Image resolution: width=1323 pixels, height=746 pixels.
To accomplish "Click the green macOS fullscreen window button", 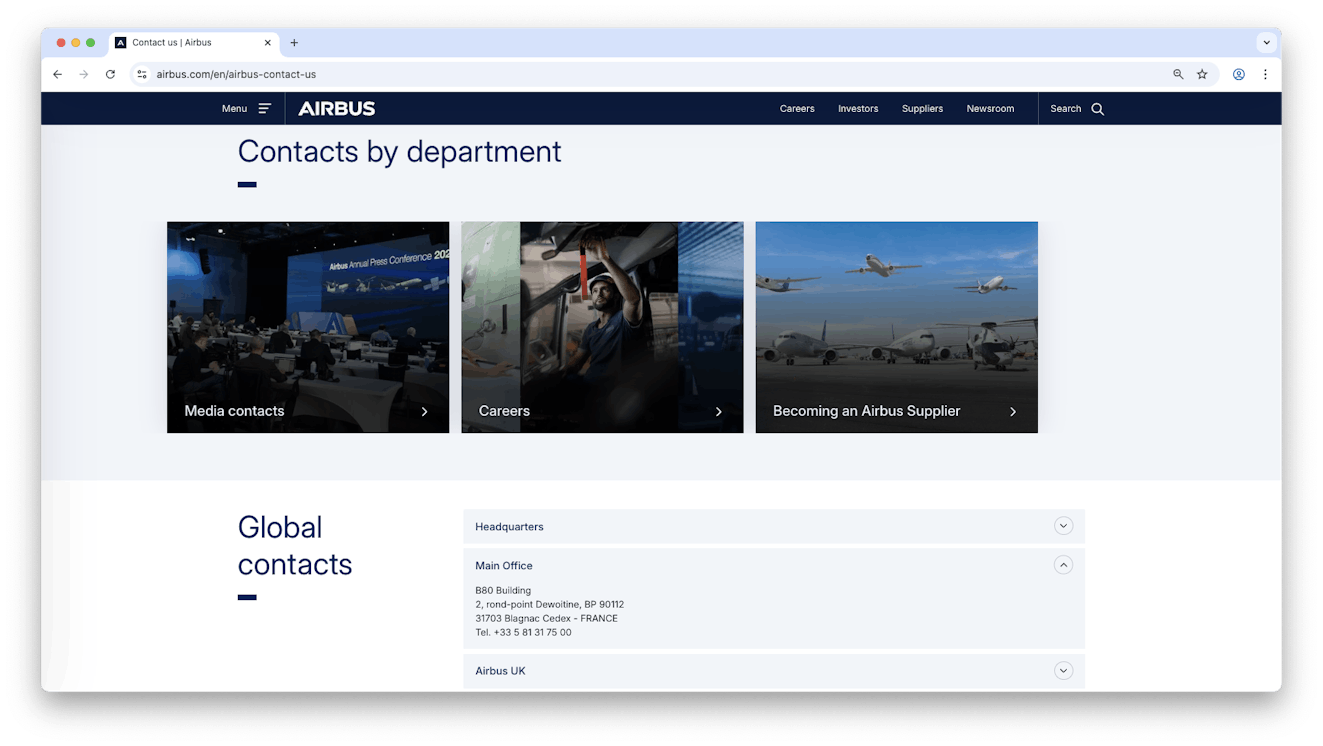I will 90,43.
